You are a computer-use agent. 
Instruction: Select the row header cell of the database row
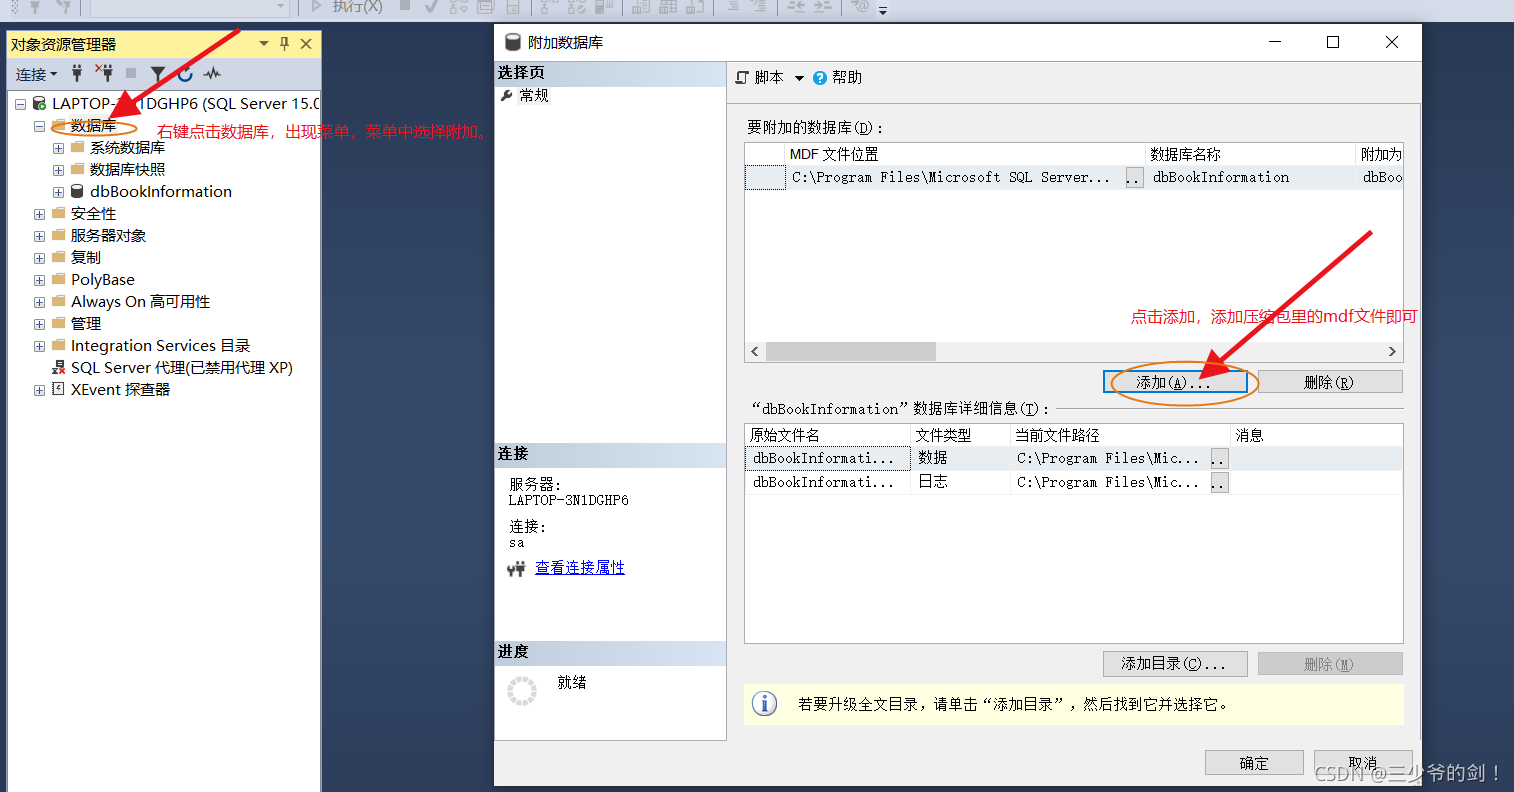click(x=765, y=177)
